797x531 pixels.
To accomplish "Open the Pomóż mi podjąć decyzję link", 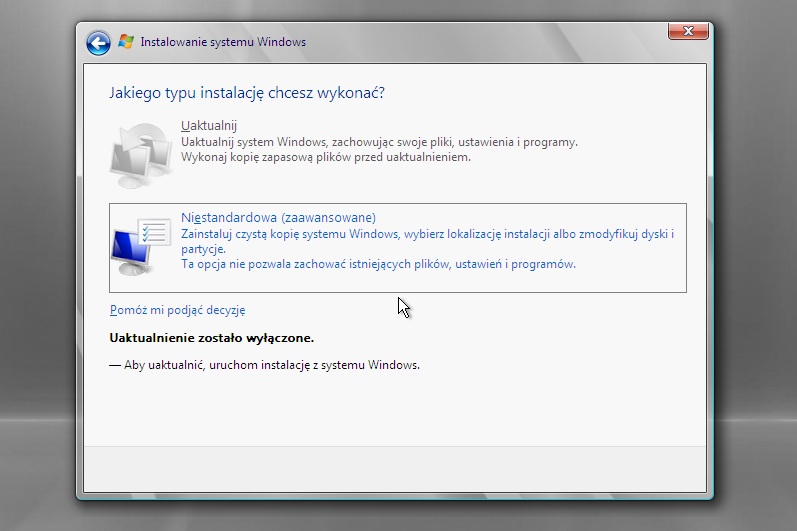I will pyautogui.click(x=177, y=310).
